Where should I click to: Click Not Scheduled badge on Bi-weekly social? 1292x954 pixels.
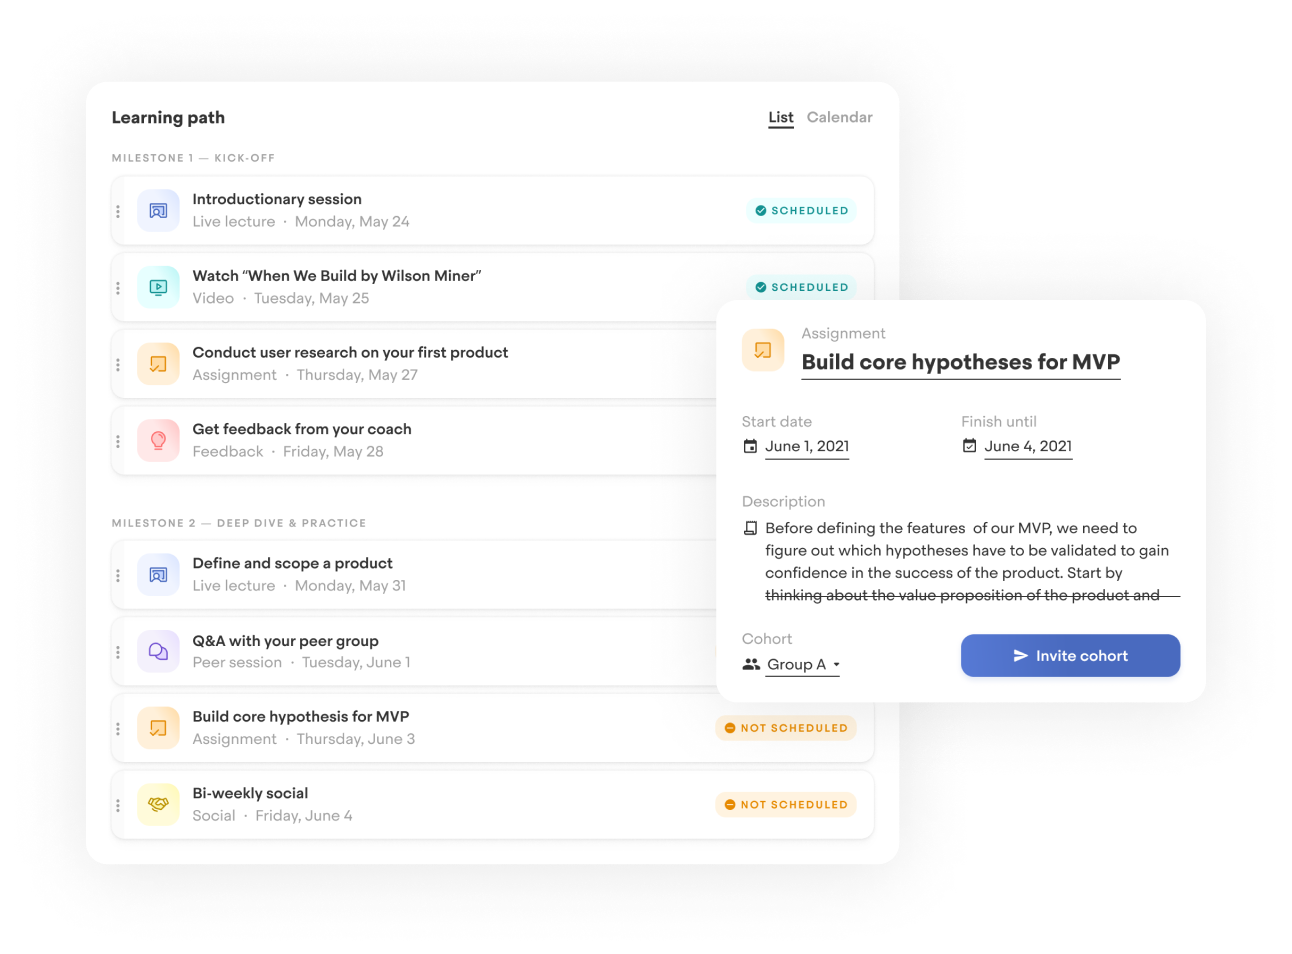pos(786,804)
